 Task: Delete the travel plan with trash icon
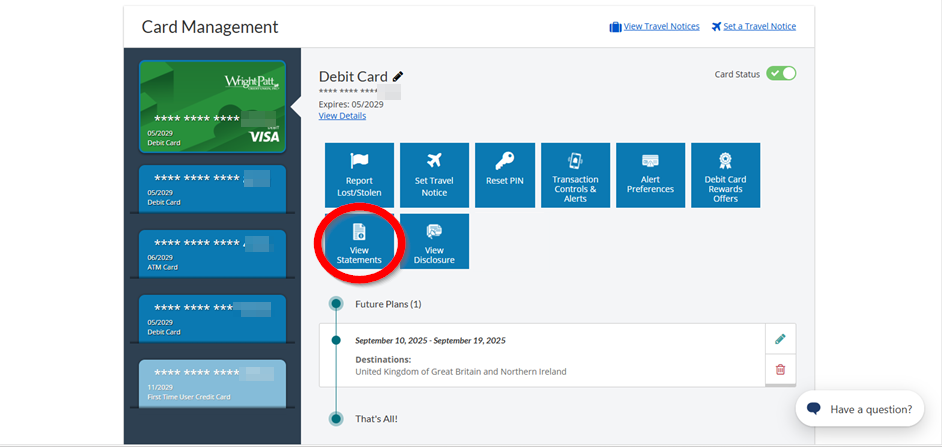780,369
